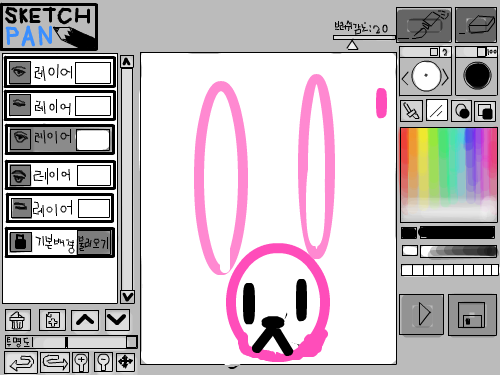
Task: Move the layer up with the chevron button
Action: pos(85,320)
